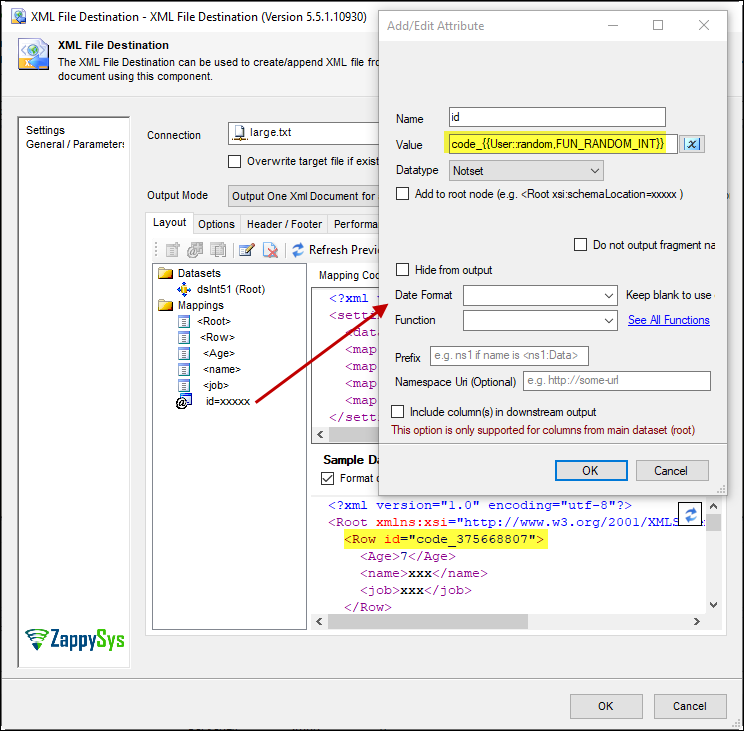Click the dsInt51 (Root) dataset icon
The height and width of the screenshot is (731, 744).
click(184, 289)
